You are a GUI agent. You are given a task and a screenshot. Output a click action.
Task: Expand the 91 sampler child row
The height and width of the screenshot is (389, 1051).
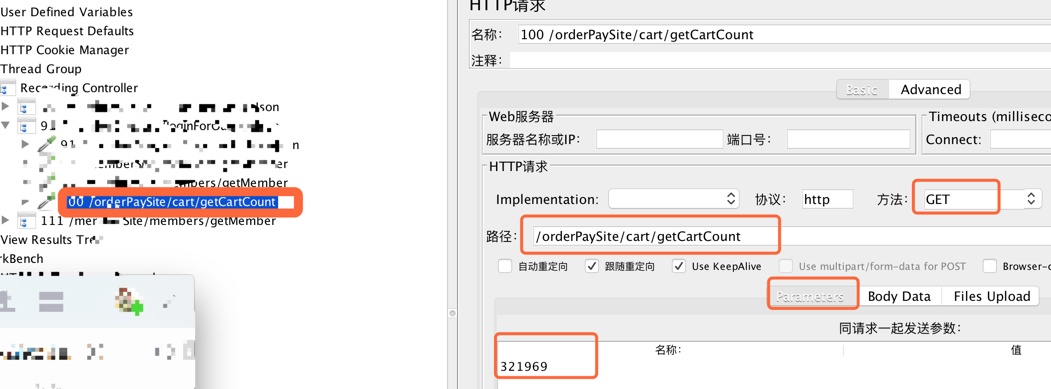pos(25,144)
